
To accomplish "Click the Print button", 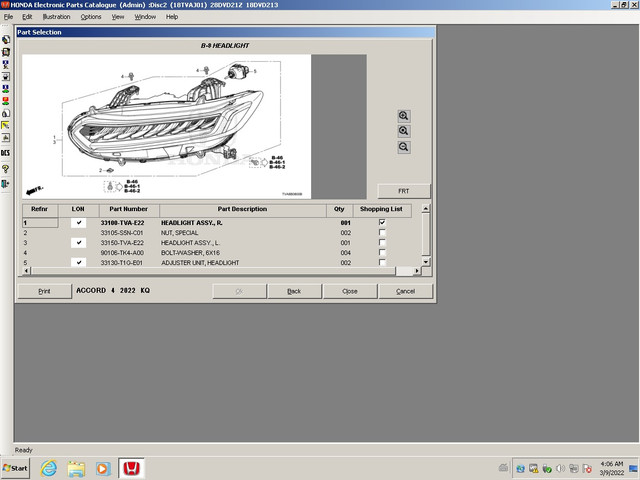I will pos(44,291).
